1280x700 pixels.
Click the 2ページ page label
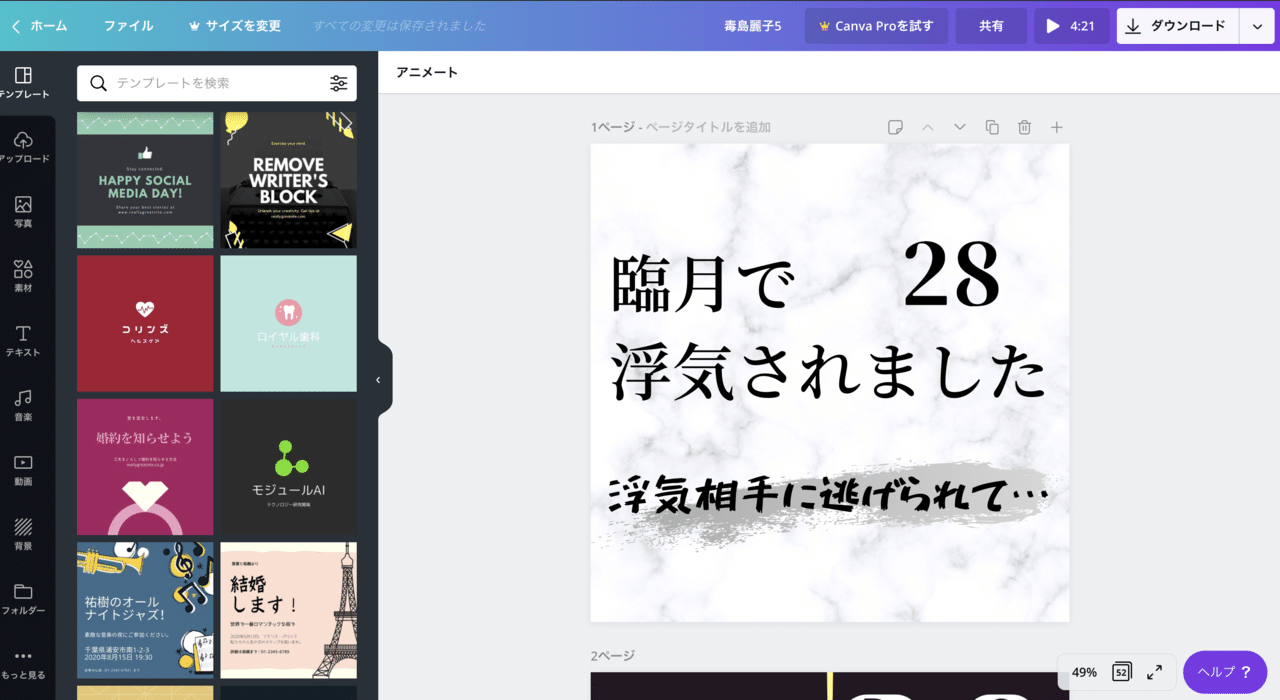click(612, 656)
